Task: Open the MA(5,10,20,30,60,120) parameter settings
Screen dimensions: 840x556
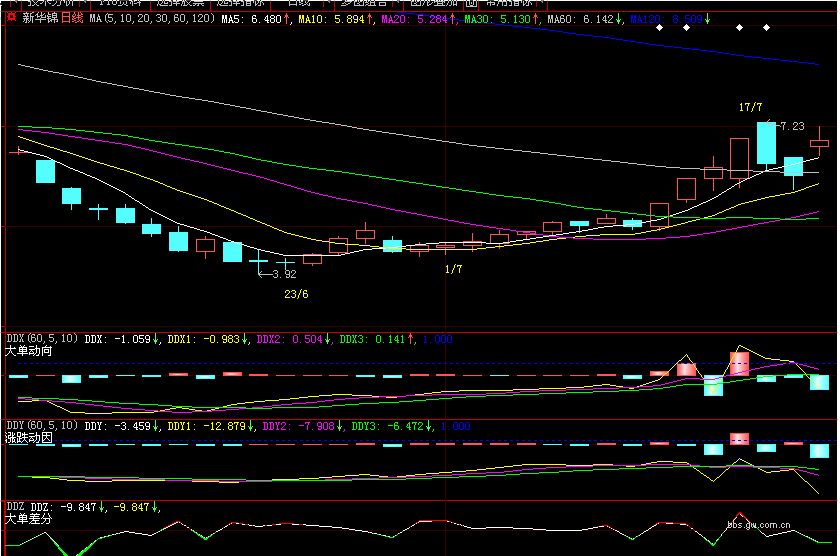Action: 152,18
